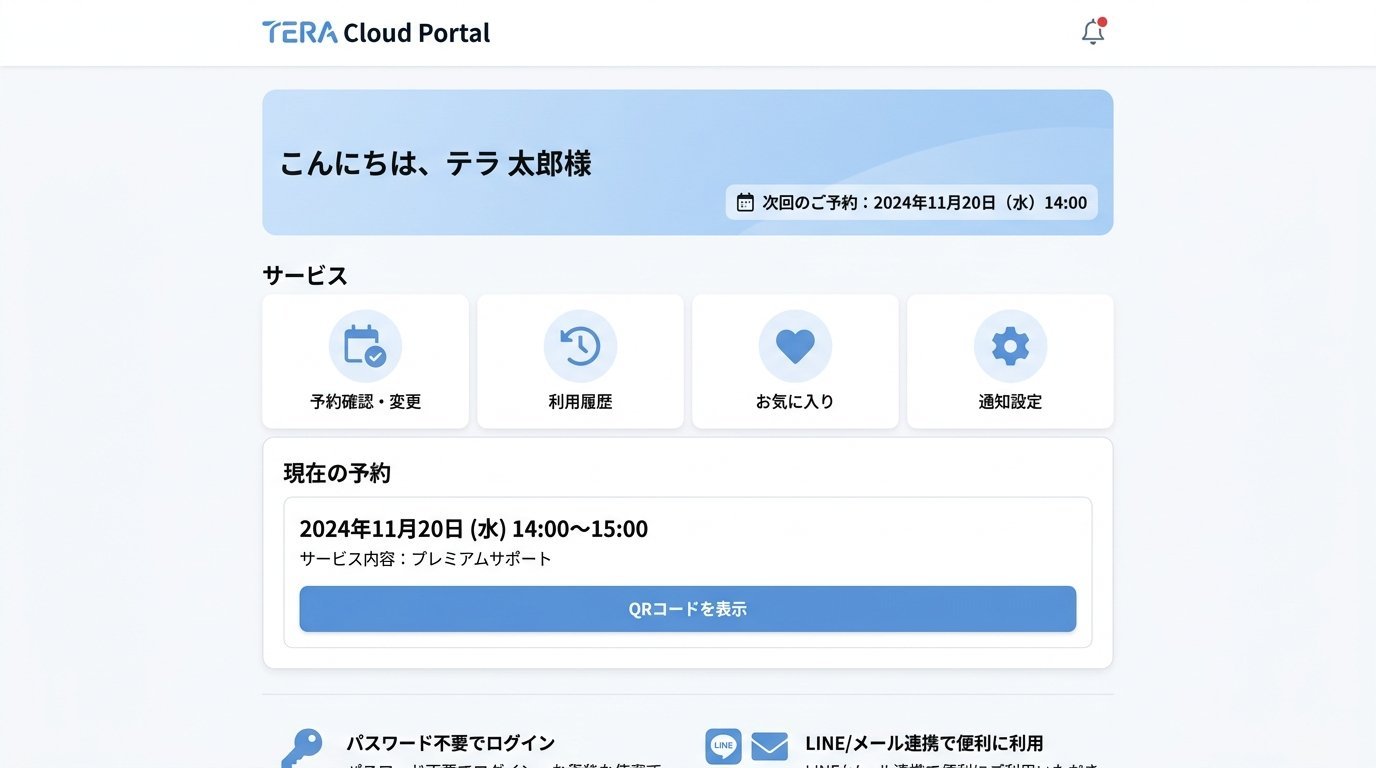Open 利用履歴 with the history clock icon
1376x768 pixels.
point(580,345)
